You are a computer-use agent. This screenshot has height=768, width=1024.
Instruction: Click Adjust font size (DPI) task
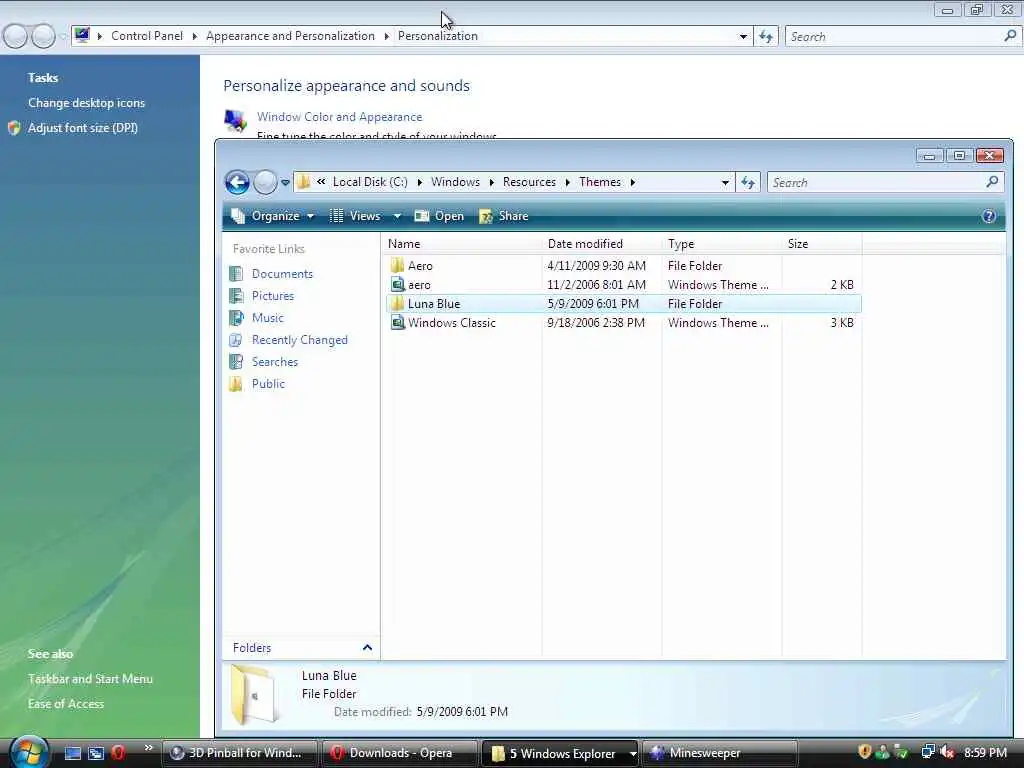coord(83,128)
